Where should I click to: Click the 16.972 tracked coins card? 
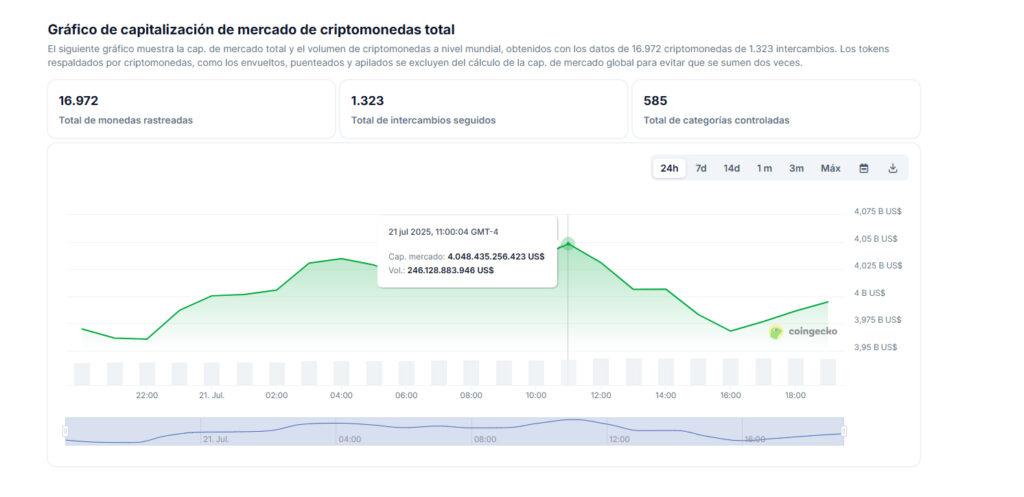[191, 109]
